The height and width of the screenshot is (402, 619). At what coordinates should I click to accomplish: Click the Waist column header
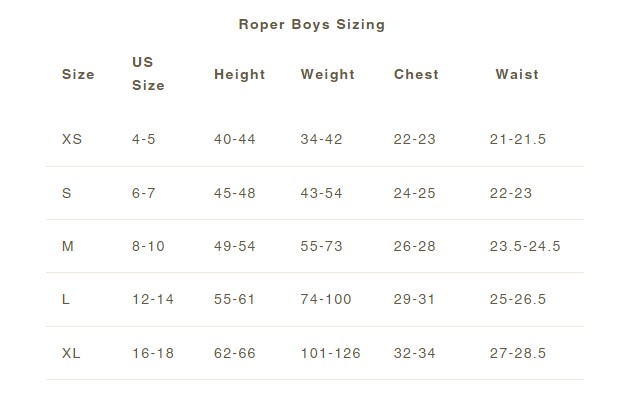tap(517, 74)
